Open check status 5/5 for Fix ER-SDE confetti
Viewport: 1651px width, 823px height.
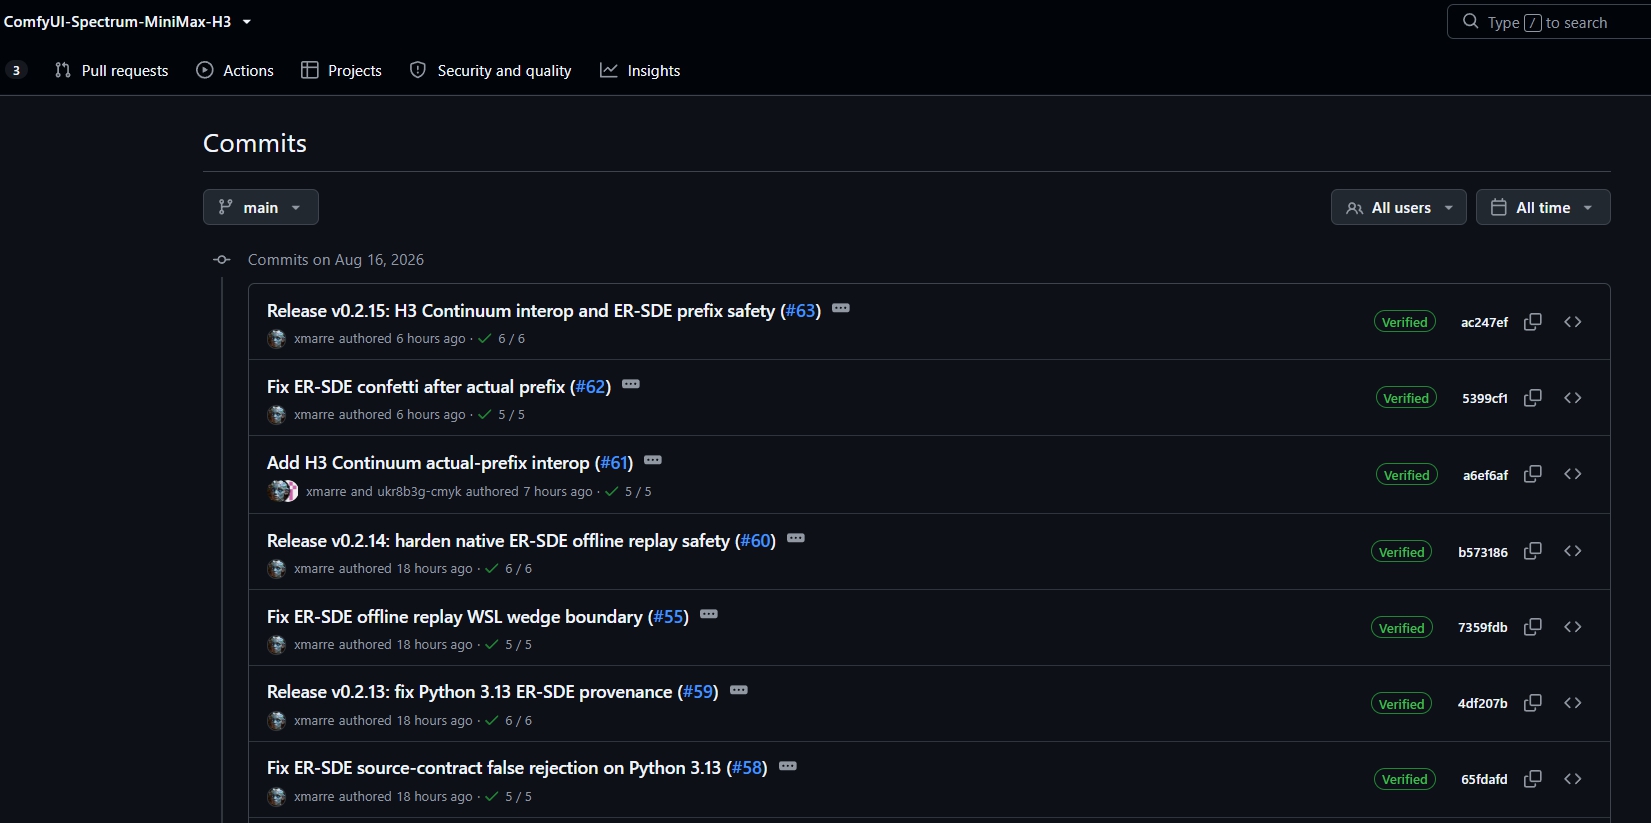(x=501, y=415)
